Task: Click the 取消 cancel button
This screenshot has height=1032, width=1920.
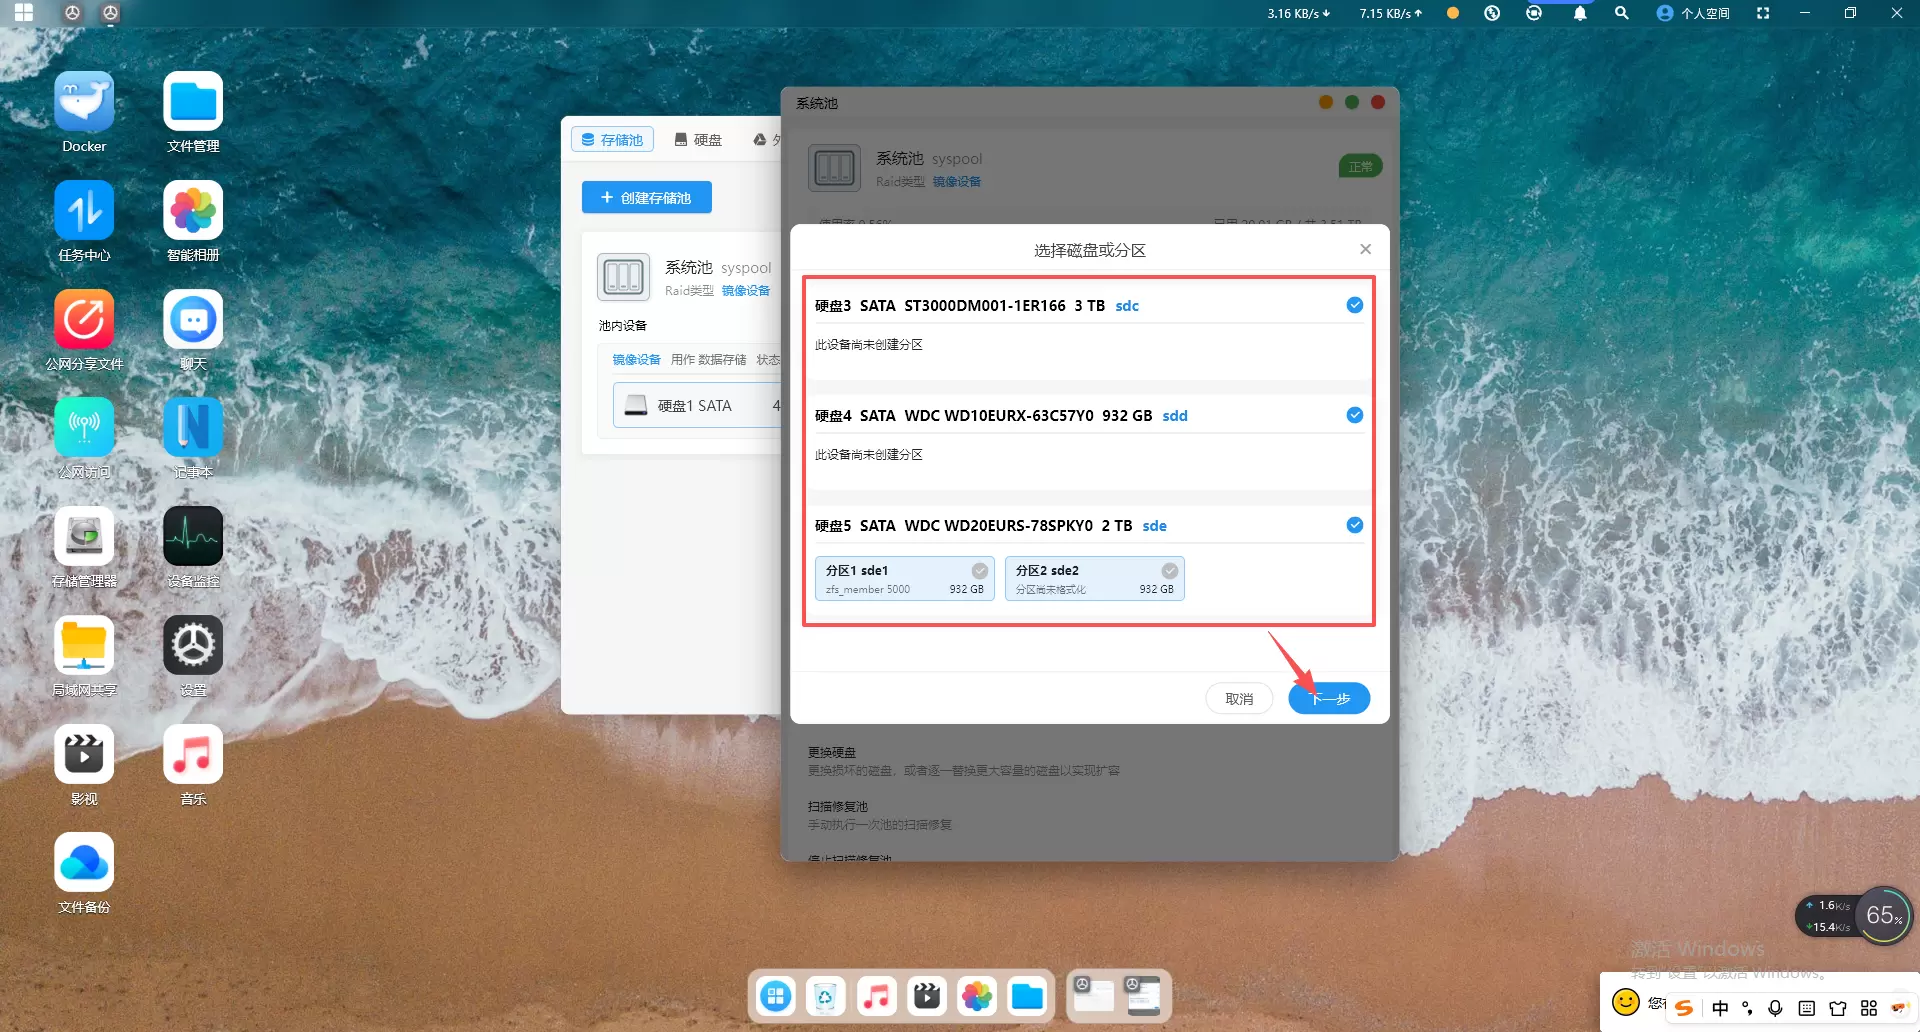Action: pos(1239,698)
